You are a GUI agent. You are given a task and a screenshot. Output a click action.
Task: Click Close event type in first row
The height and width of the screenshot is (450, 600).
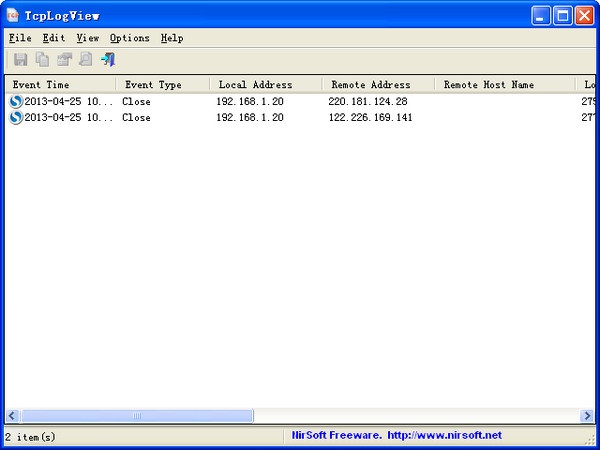(x=136, y=101)
